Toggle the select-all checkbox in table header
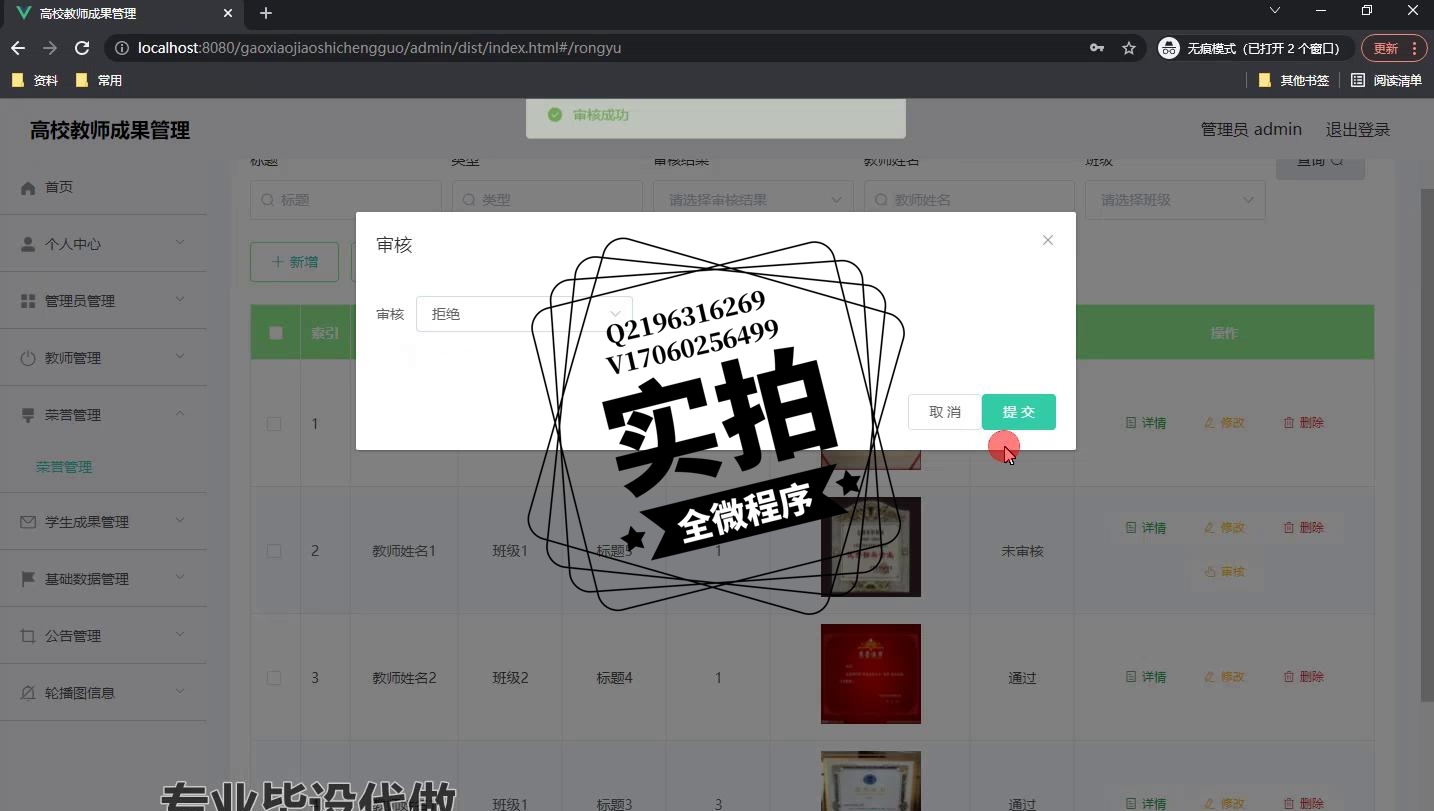Screen dimensions: 1434x811 pyautogui.click(x=276, y=333)
